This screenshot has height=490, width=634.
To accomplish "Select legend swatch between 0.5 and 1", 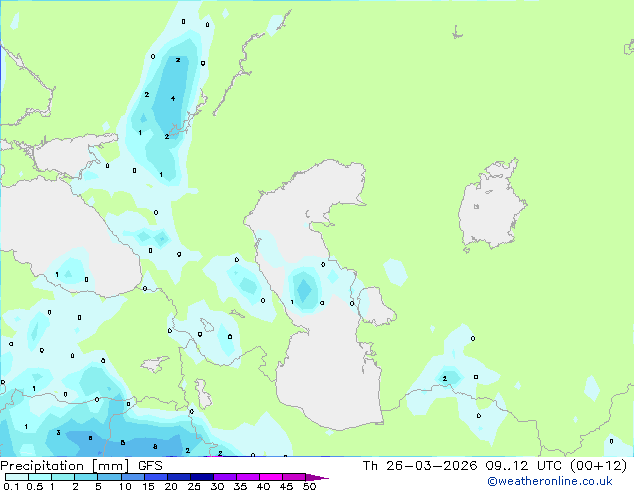I will tap(40, 477).
